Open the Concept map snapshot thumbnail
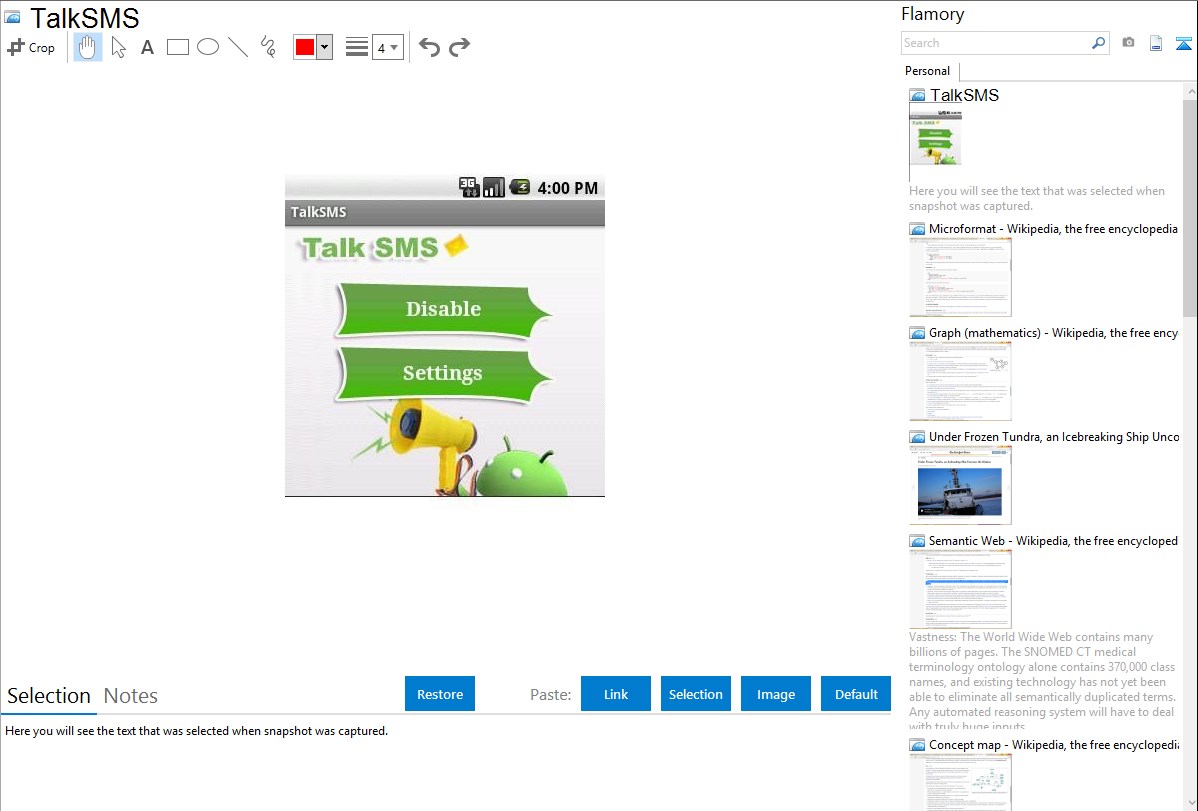 960,782
